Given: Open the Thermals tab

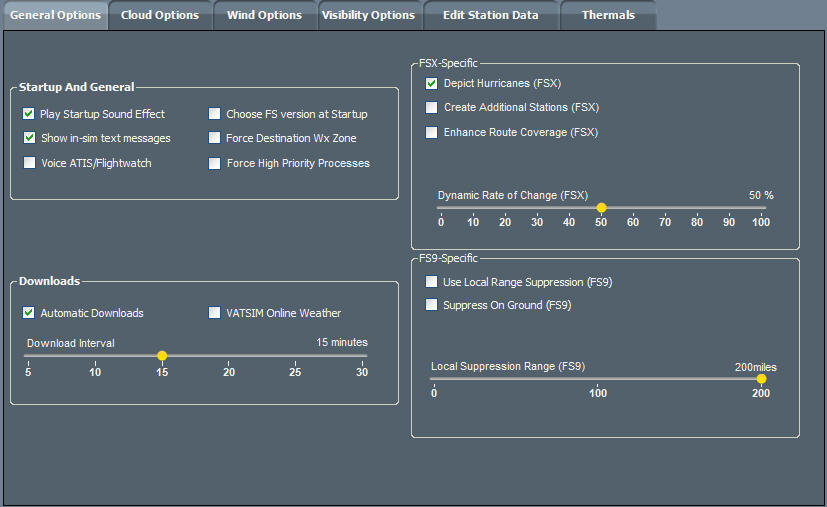Looking at the screenshot, I should click(x=608, y=15).
